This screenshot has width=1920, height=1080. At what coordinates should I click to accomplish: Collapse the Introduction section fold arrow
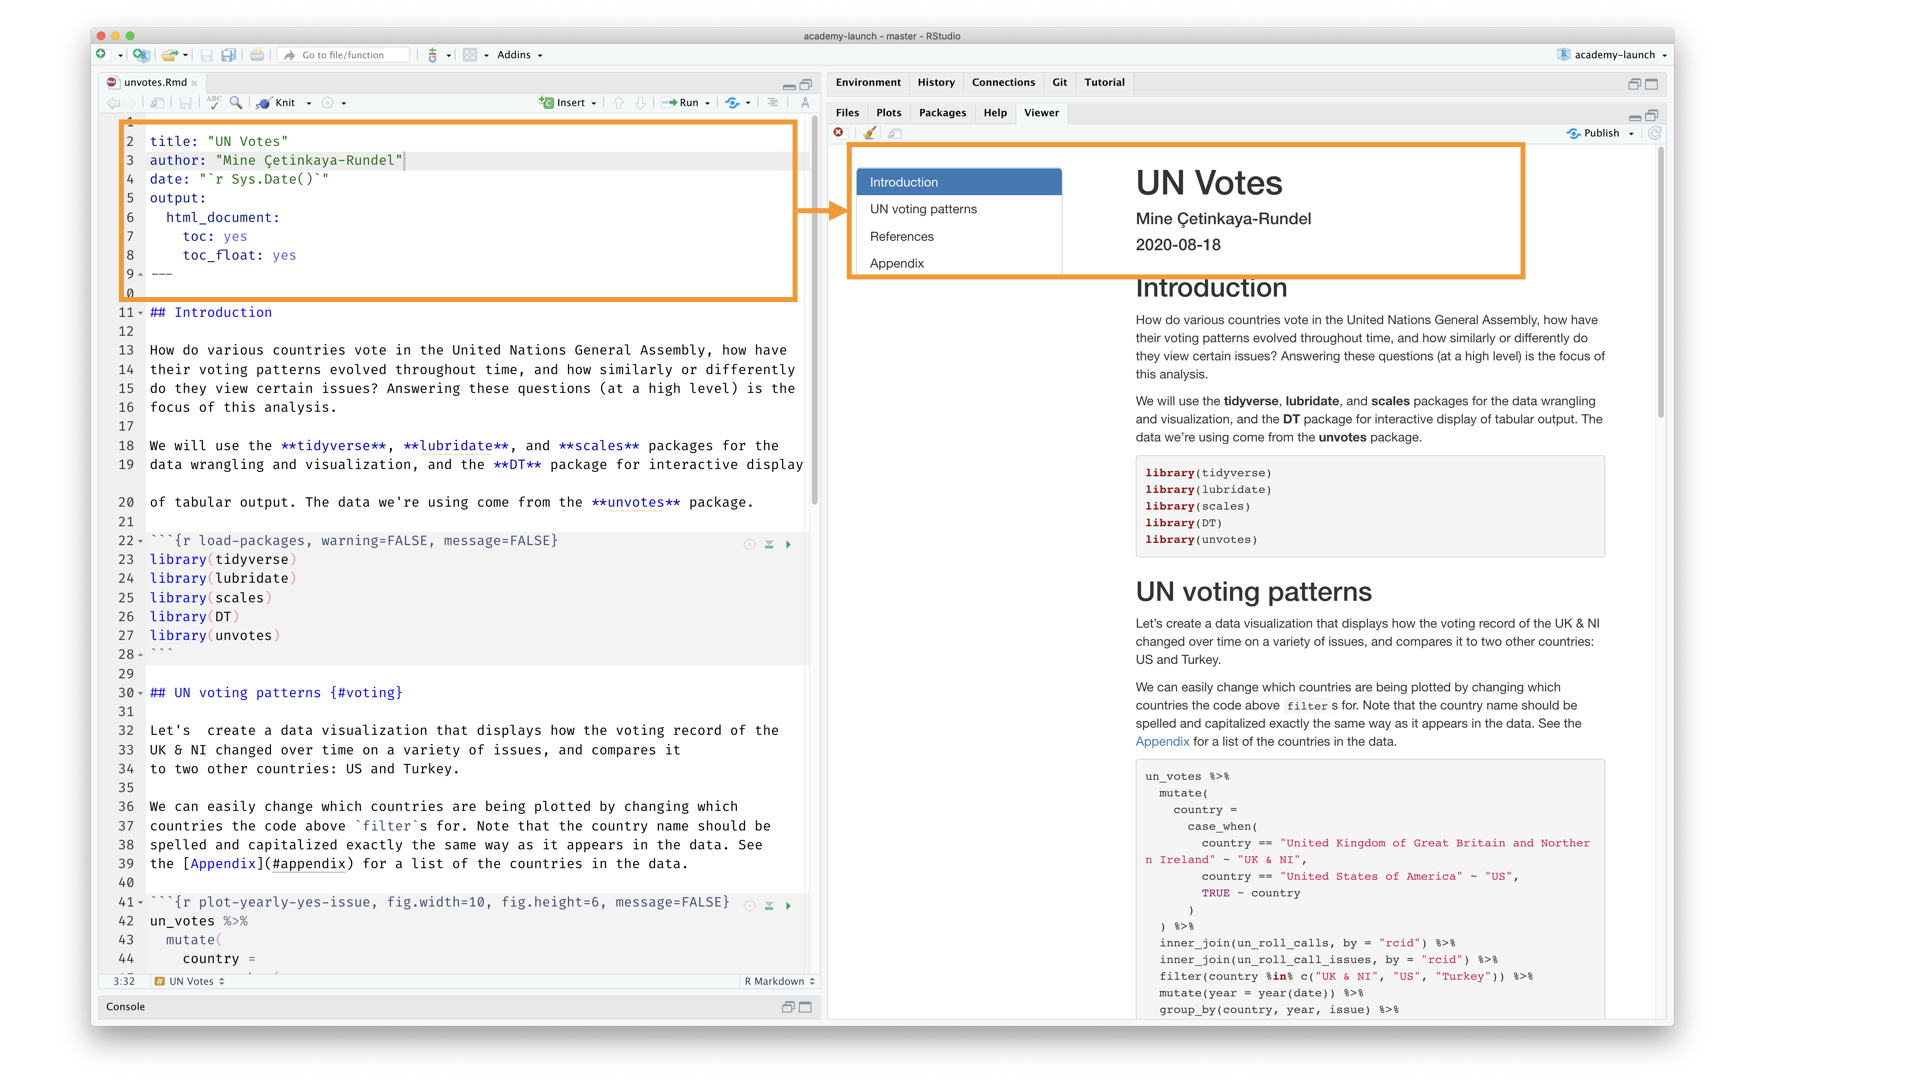pyautogui.click(x=140, y=313)
